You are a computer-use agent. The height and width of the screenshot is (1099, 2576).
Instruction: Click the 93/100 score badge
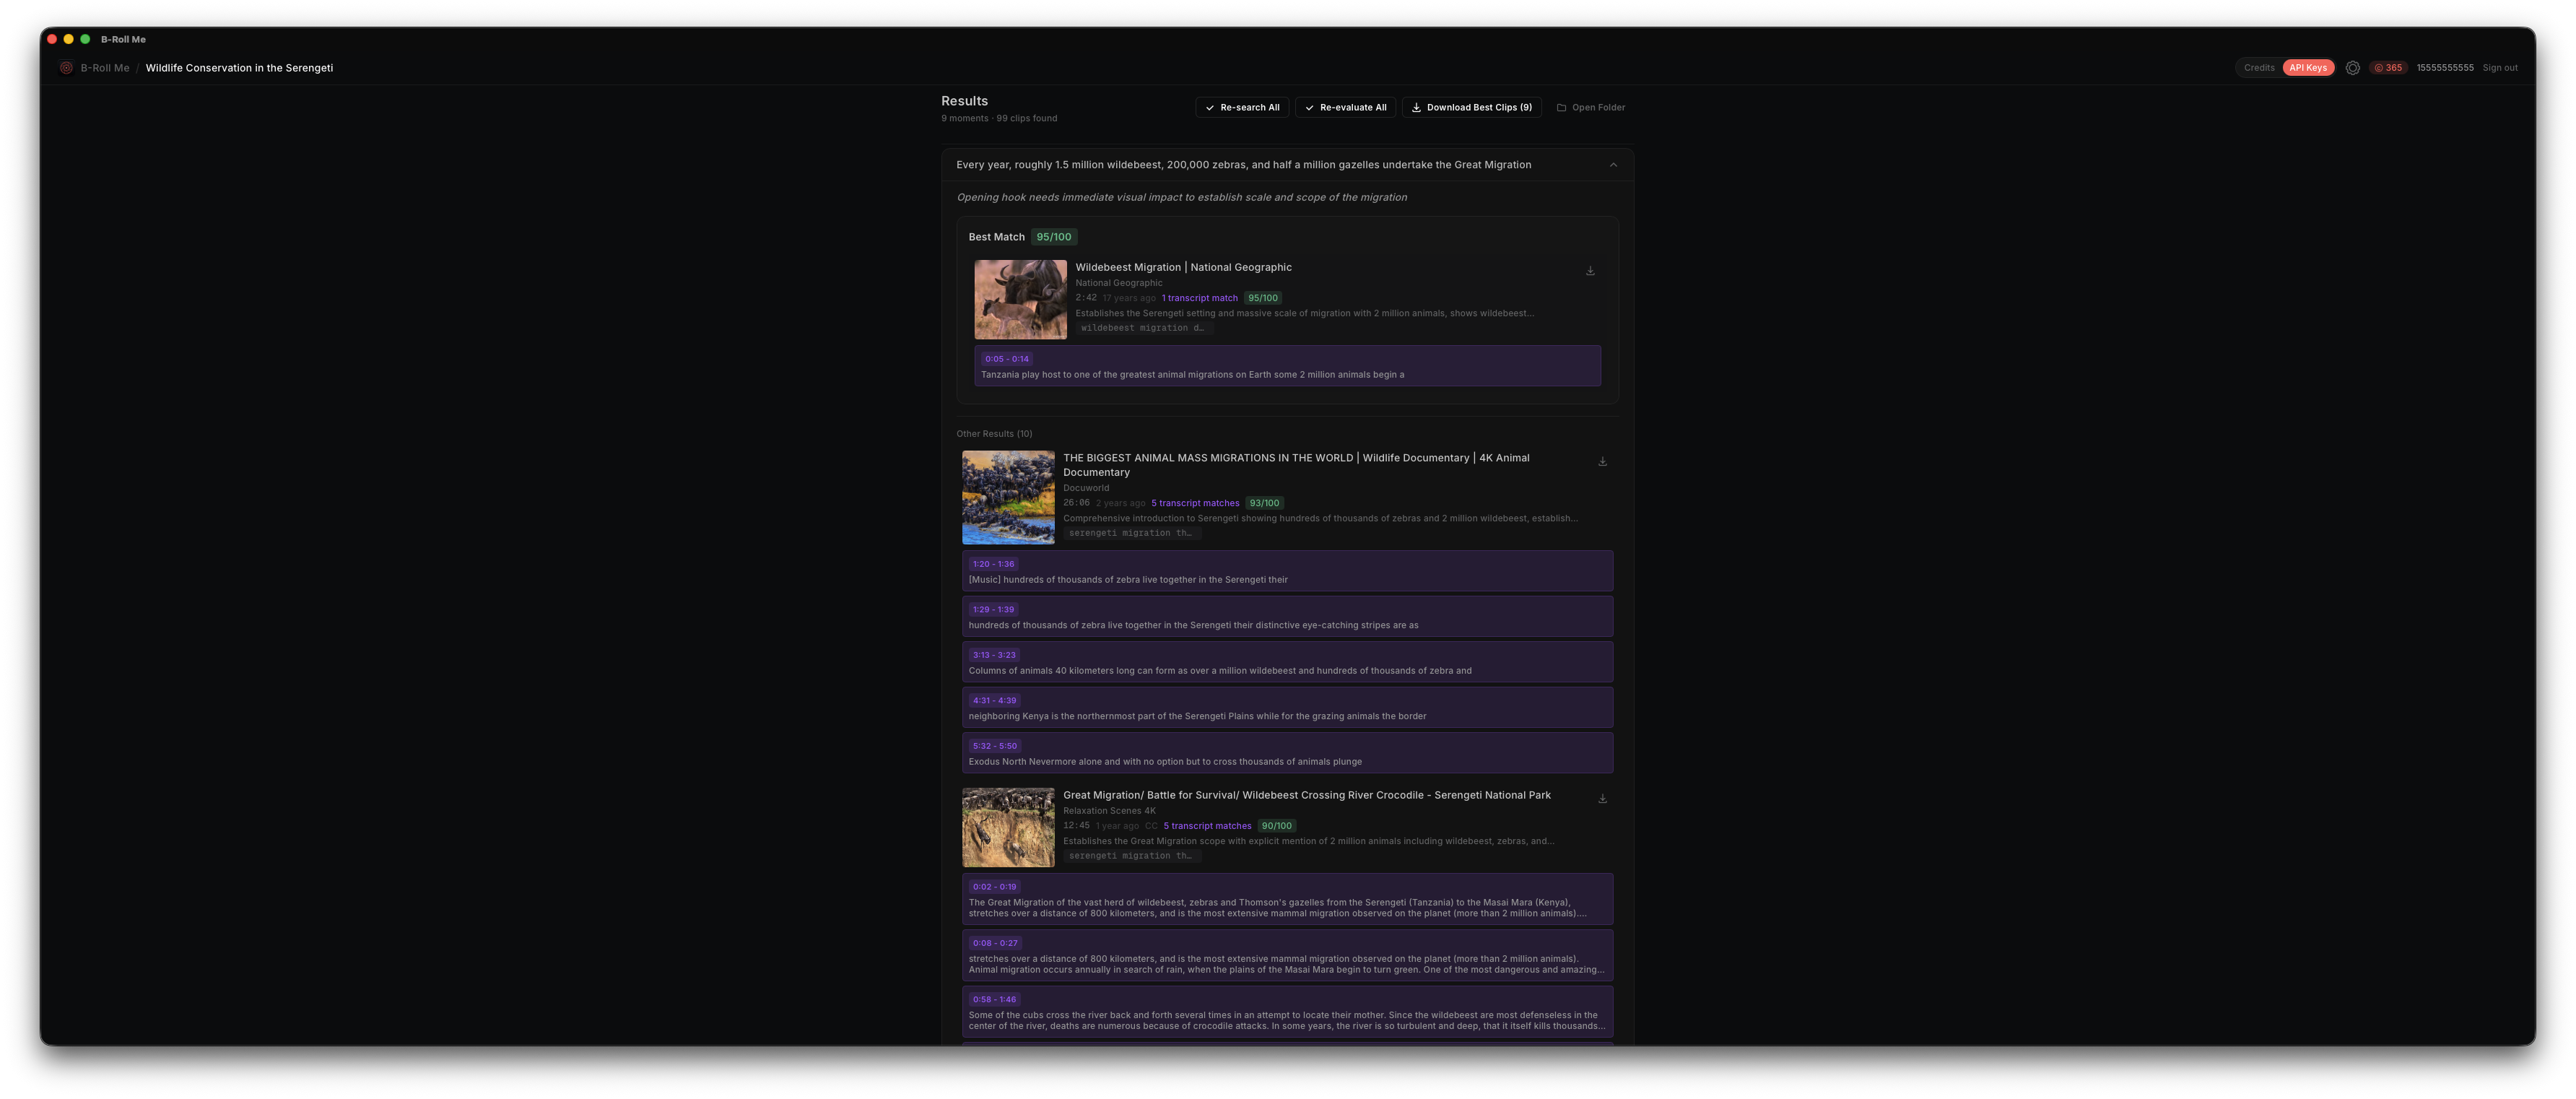(1264, 503)
